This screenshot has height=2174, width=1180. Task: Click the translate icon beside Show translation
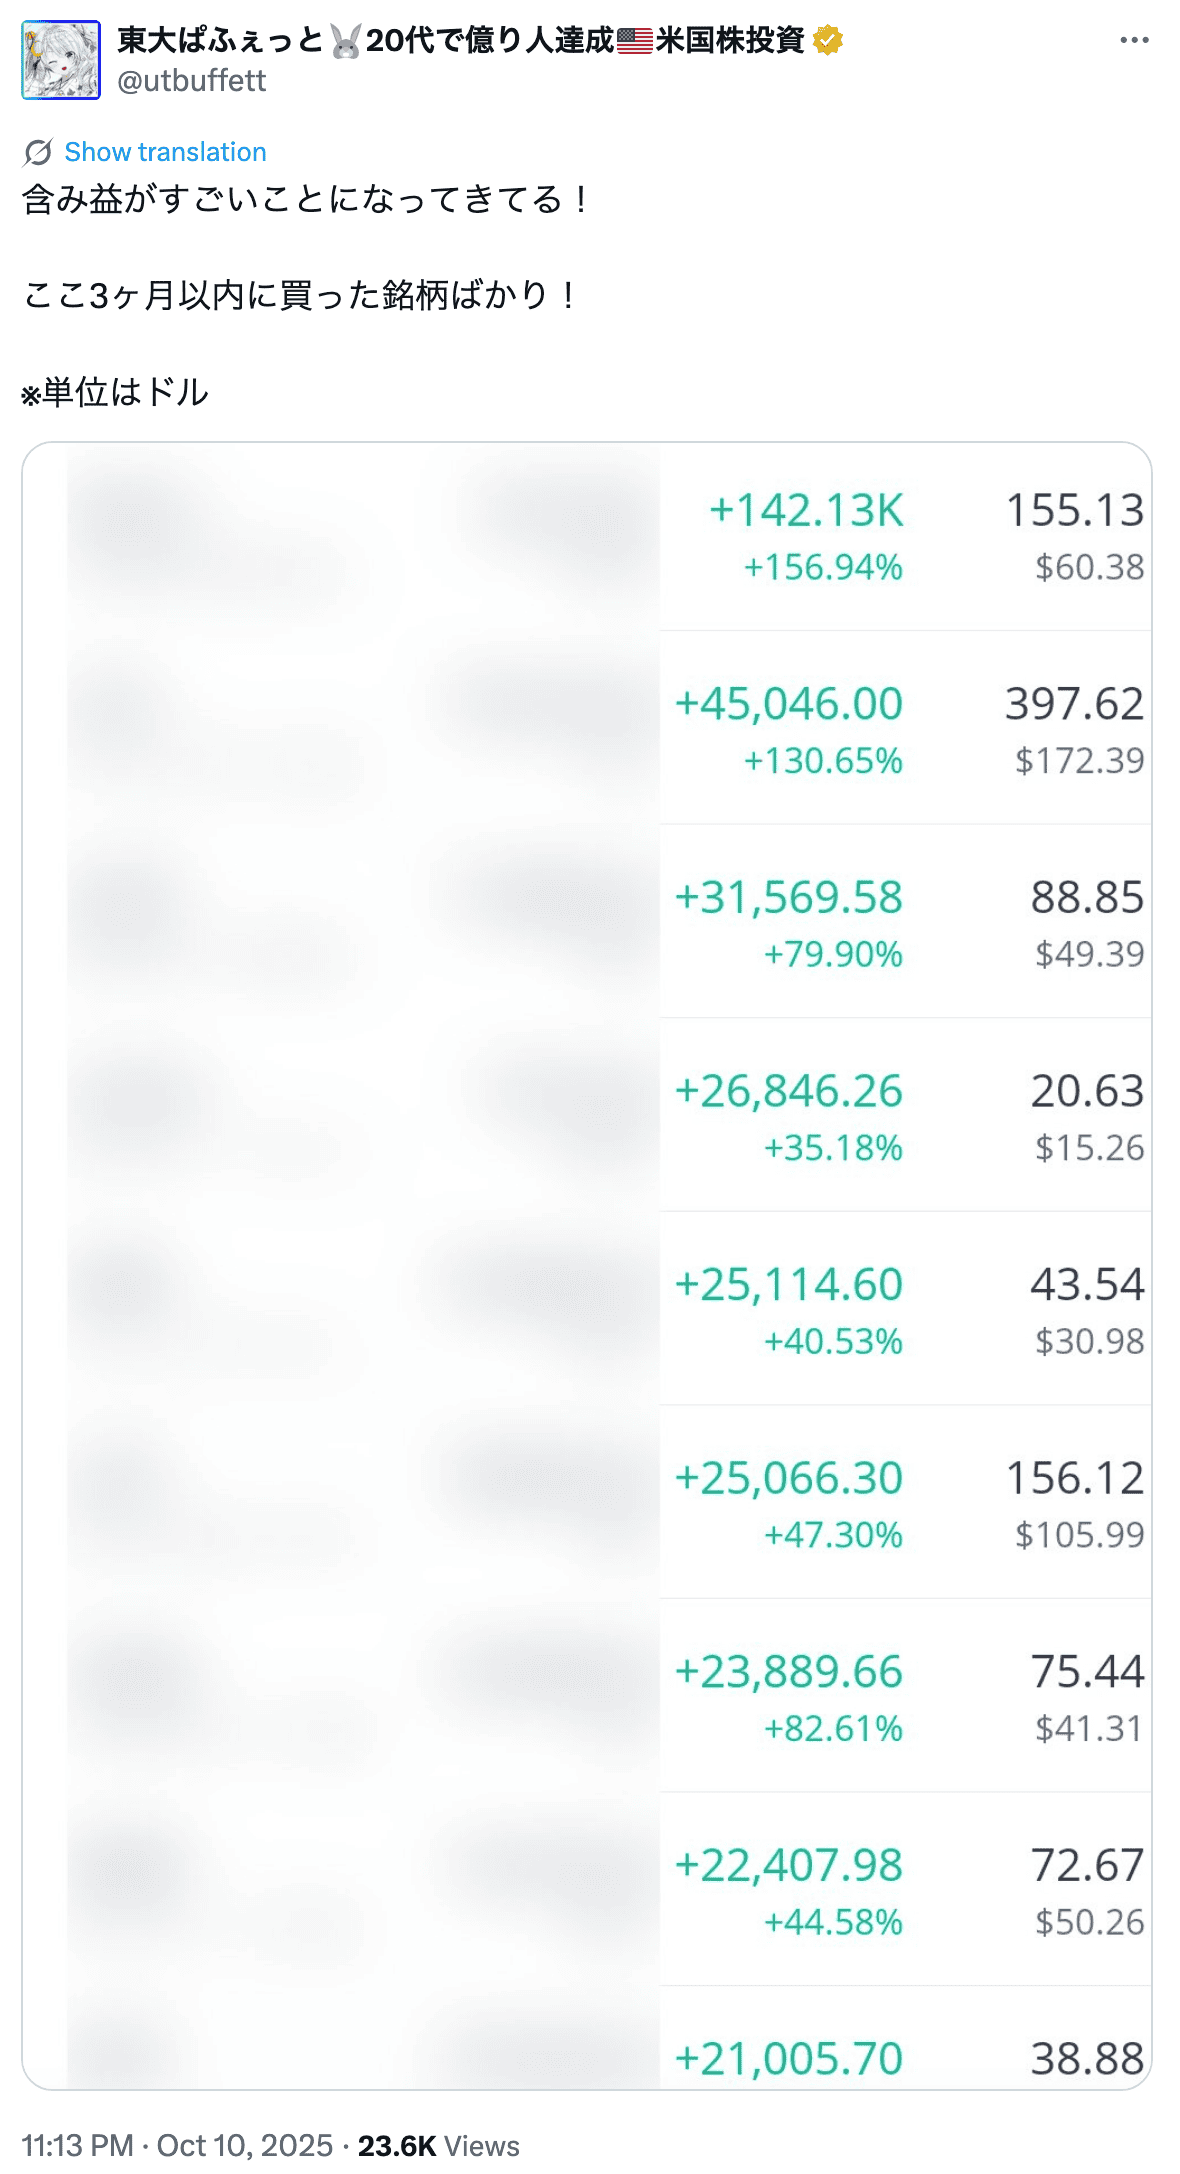point(38,152)
